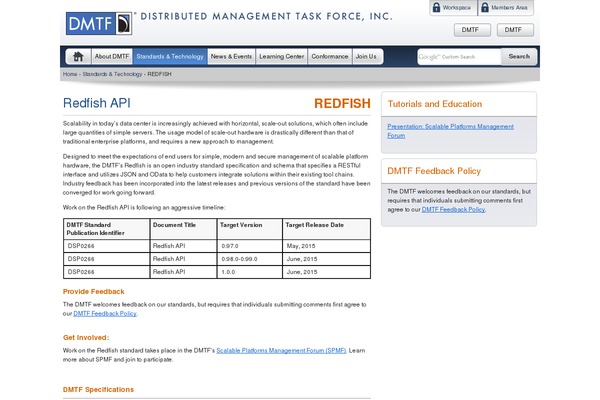Screen dimensions: 600x400
Task: Click the DMTF logo
Action: pos(99,23)
